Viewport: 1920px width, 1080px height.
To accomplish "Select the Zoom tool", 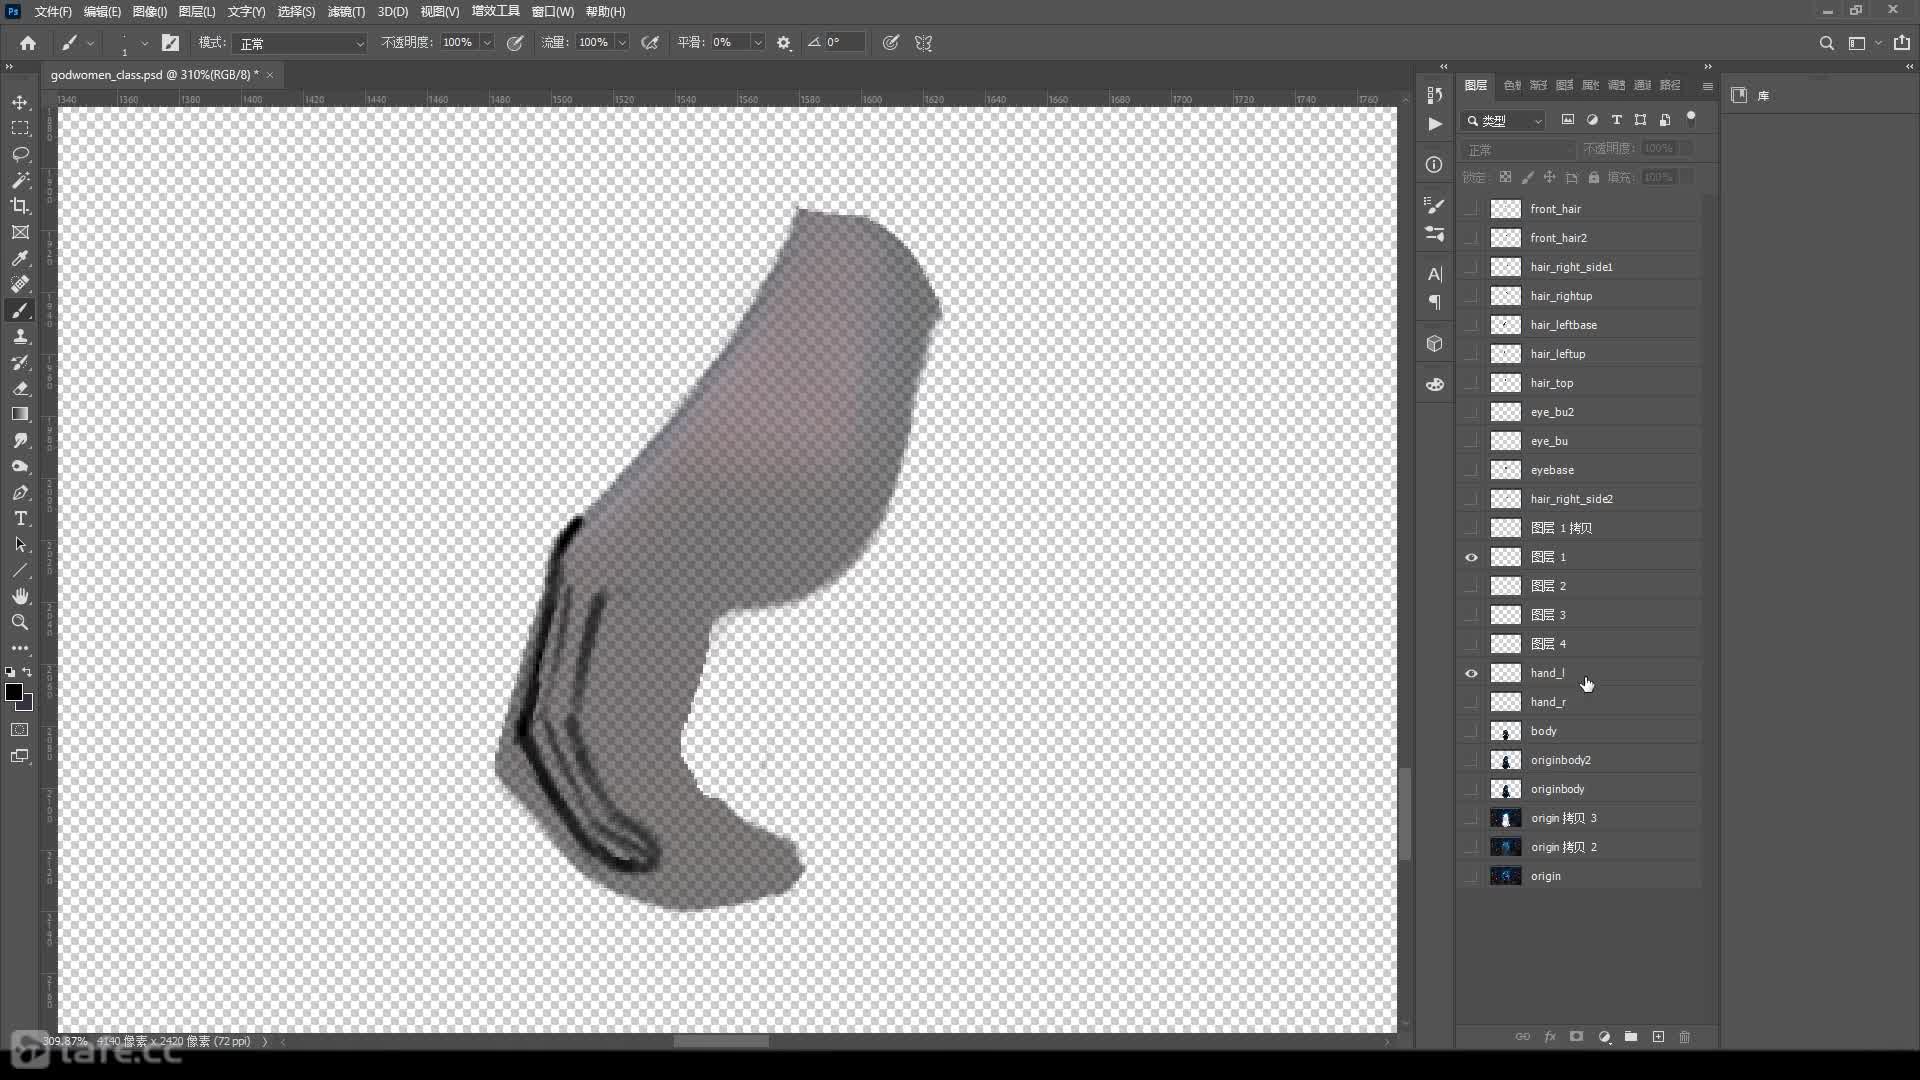I will click(20, 622).
